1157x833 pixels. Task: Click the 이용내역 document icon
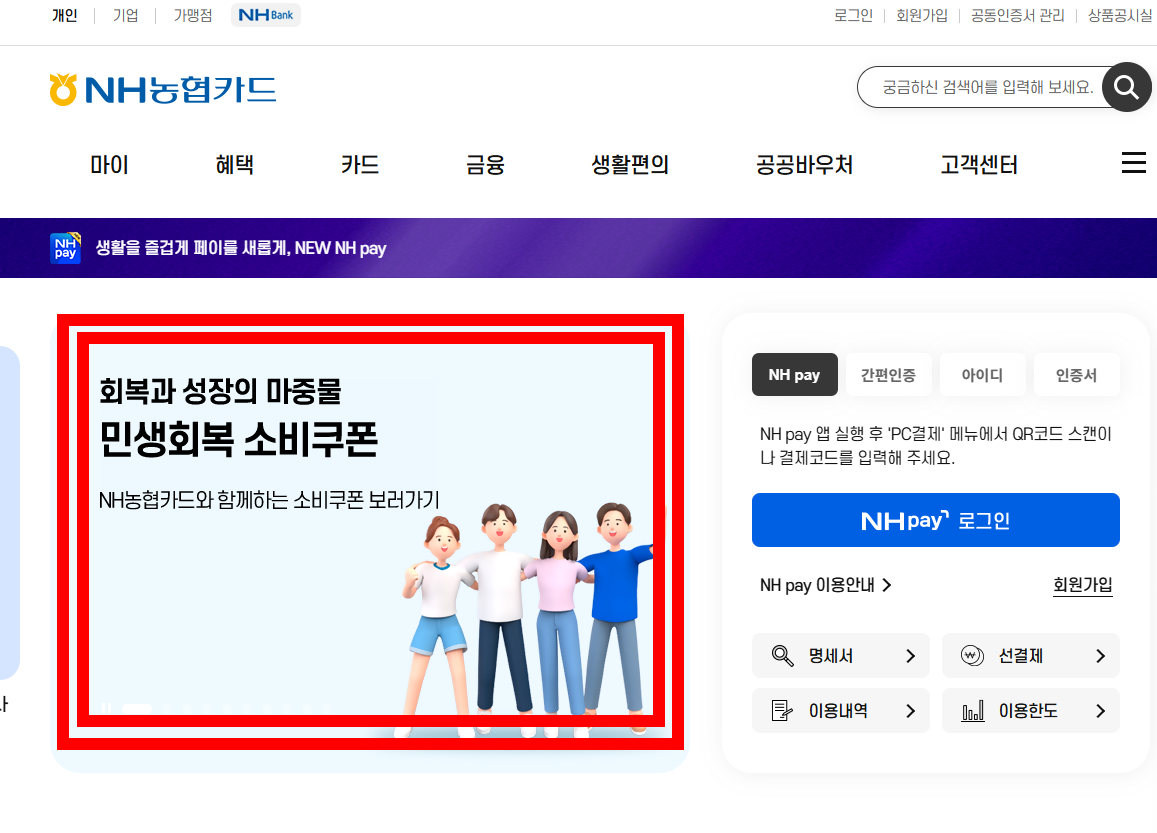click(781, 711)
